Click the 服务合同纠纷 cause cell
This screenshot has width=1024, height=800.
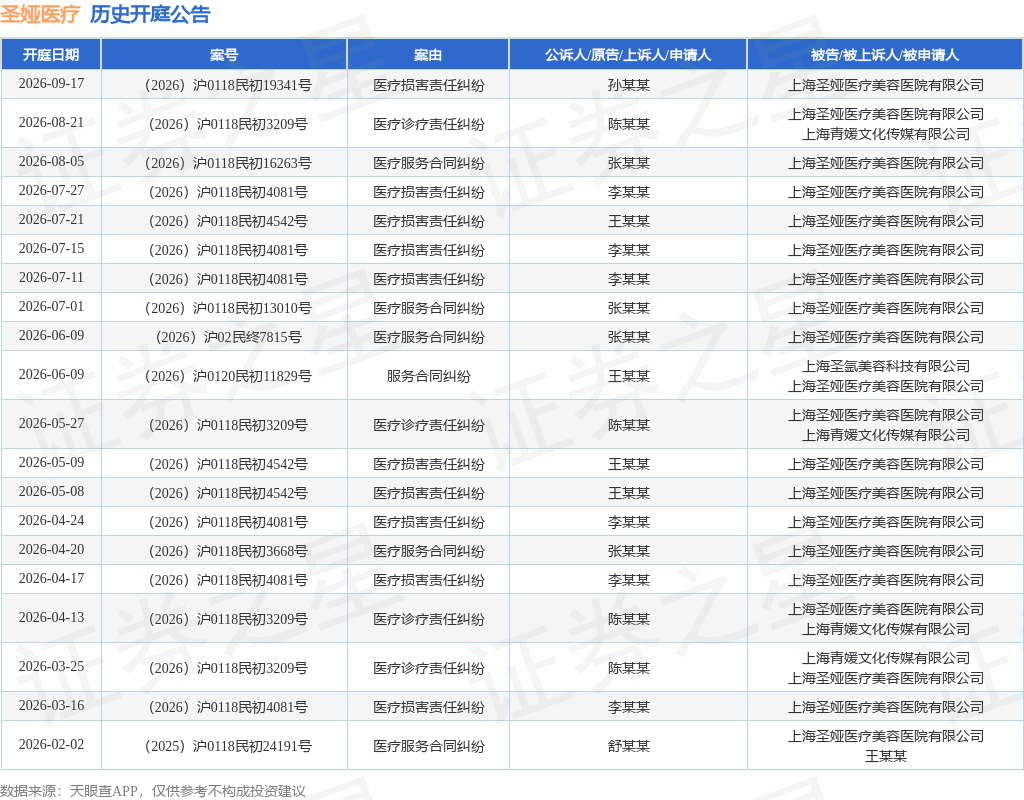pyautogui.click(x=428, y=376)
